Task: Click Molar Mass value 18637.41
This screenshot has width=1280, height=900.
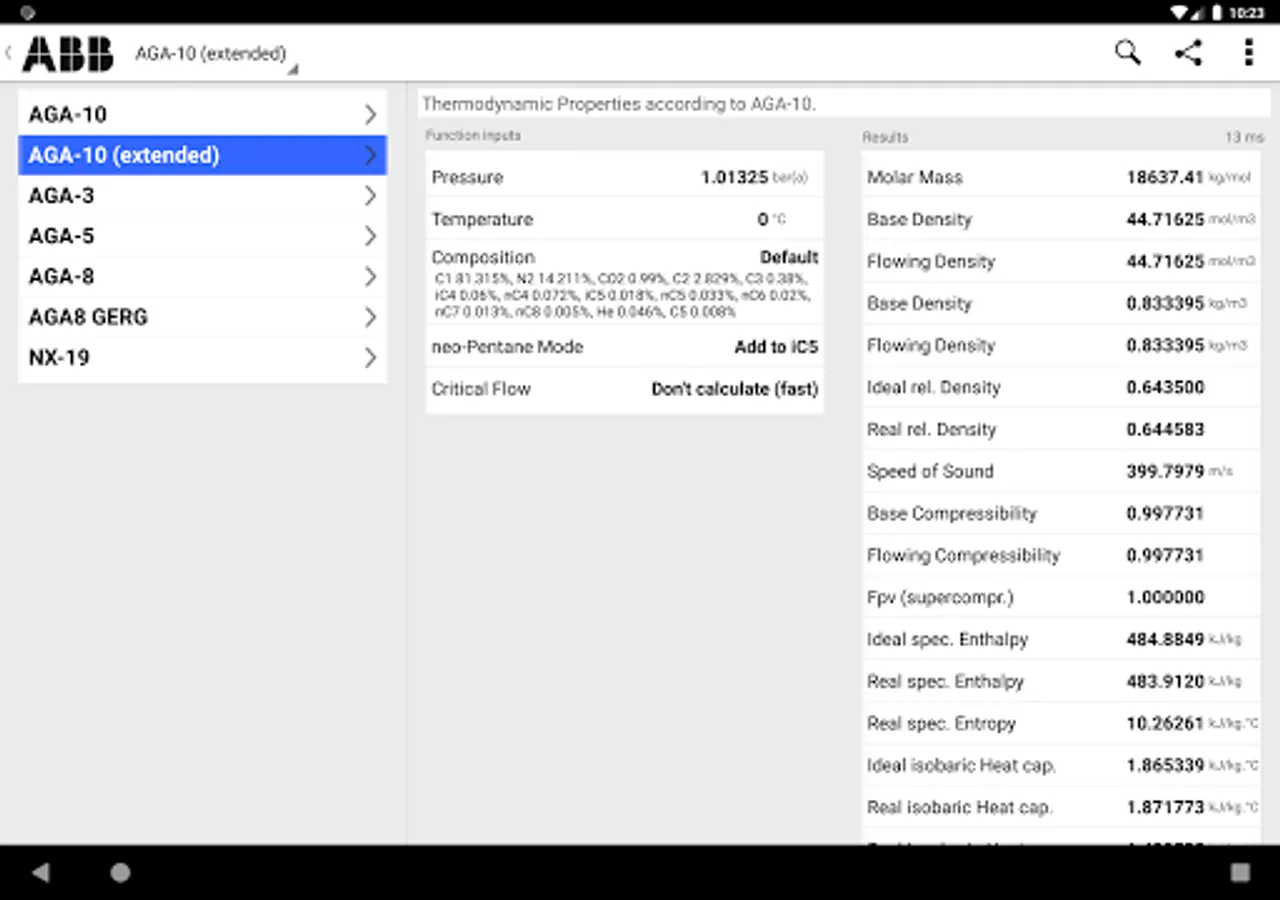Action: 1164,177
